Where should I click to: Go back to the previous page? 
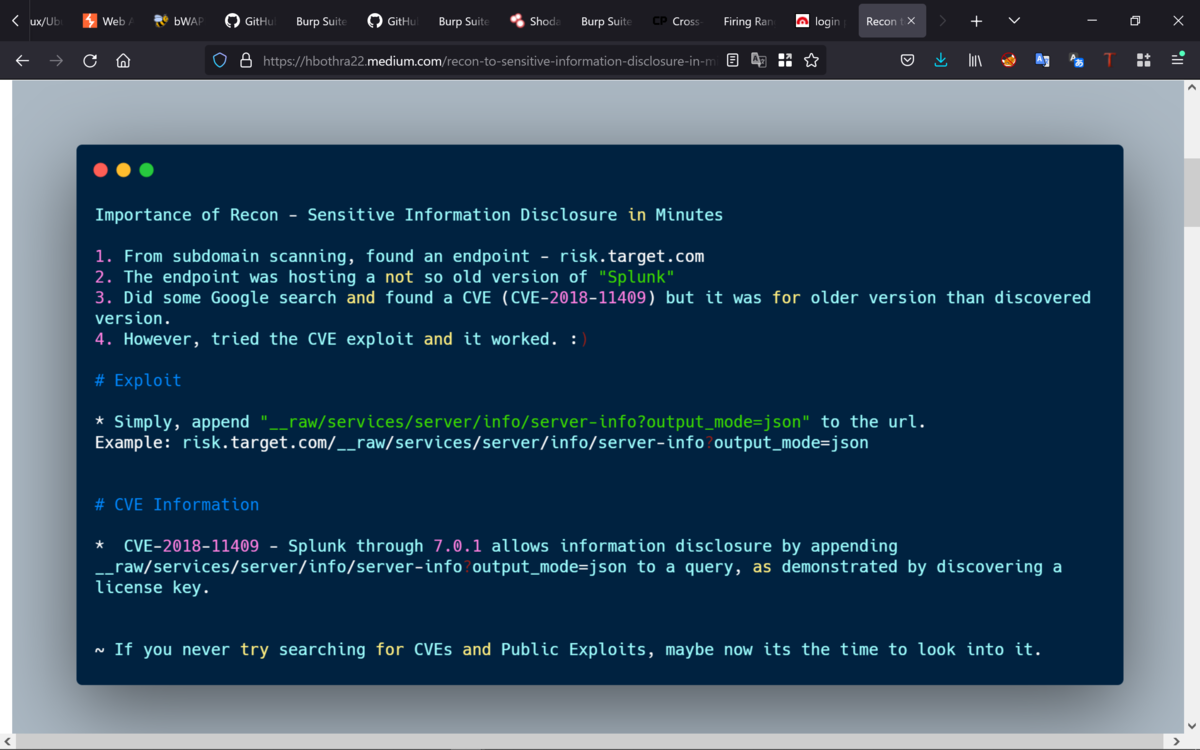(22, 61)
